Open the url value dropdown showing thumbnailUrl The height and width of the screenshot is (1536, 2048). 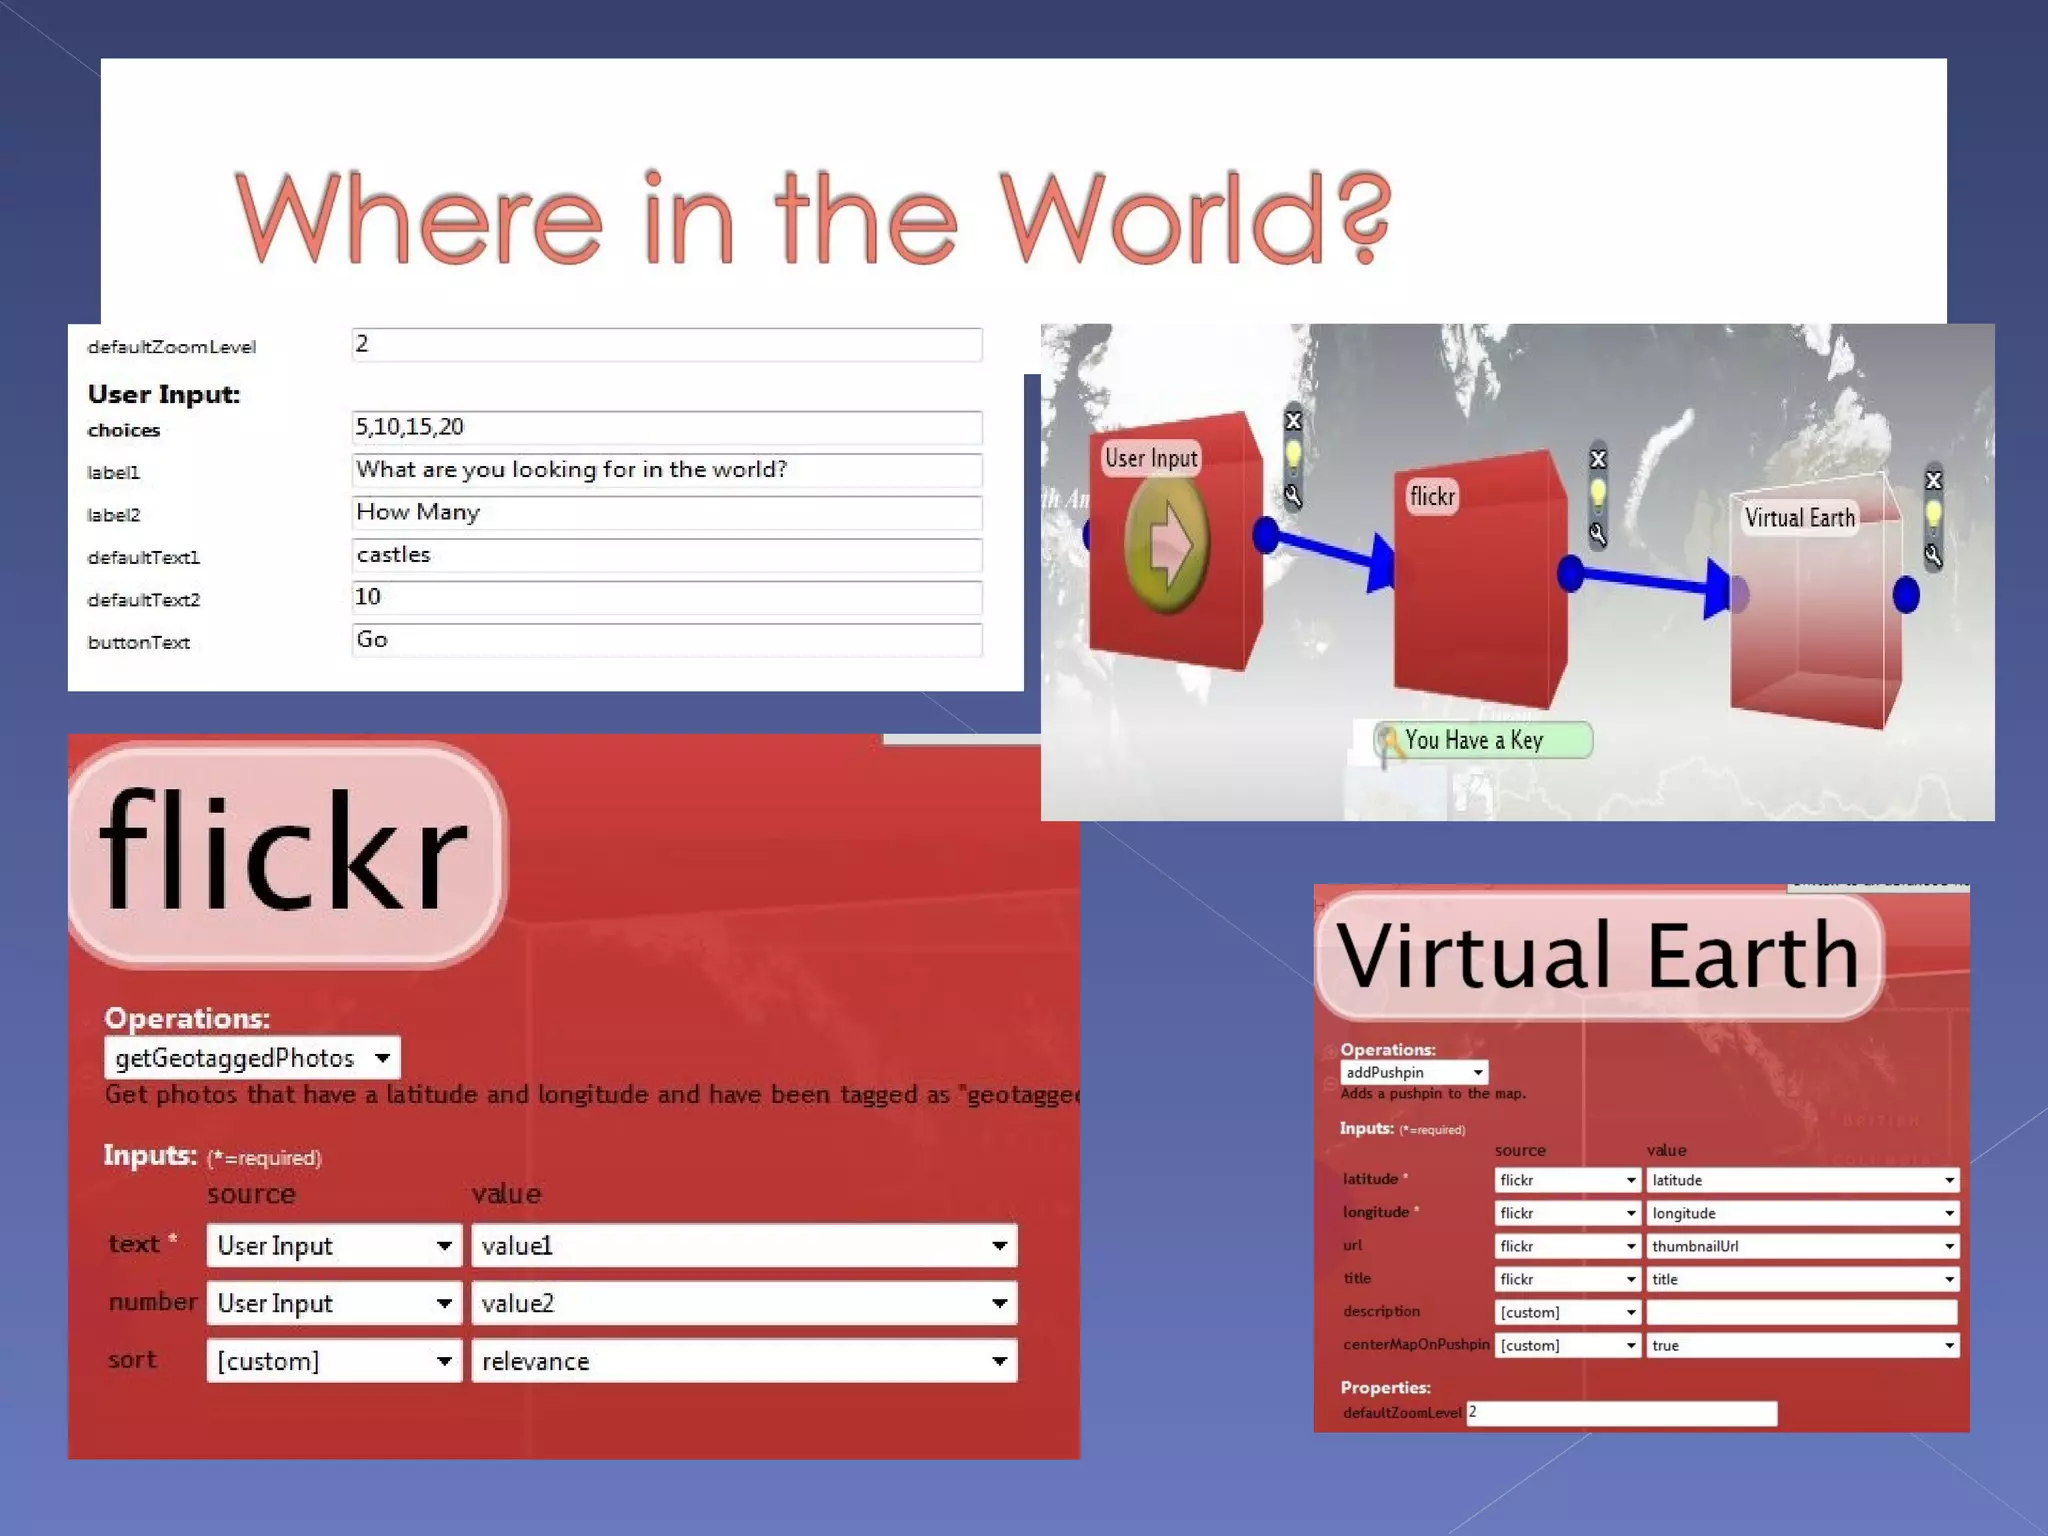point(1802,1246)
